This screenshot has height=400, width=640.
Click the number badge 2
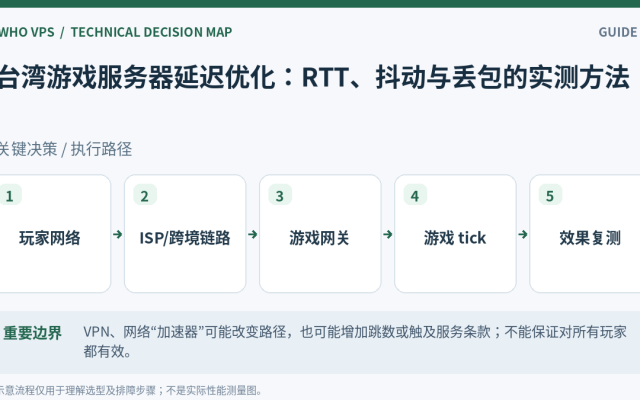pos(145,196)
